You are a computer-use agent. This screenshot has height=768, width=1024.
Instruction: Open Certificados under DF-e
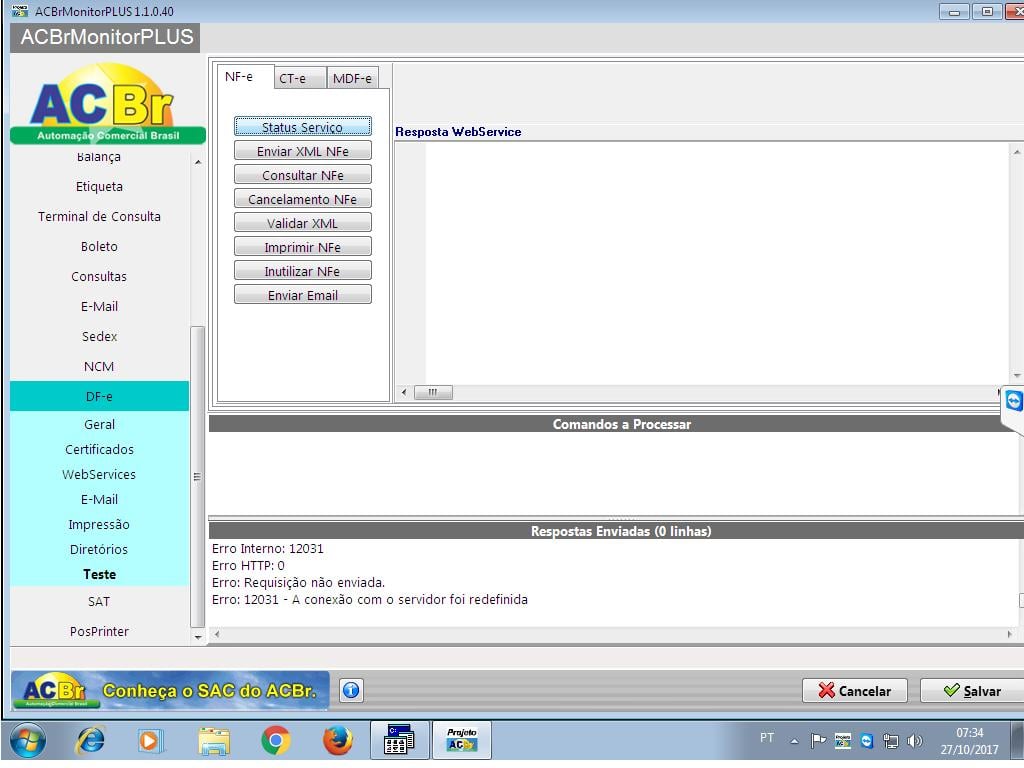pyautogui.click(x=99, y=450)
